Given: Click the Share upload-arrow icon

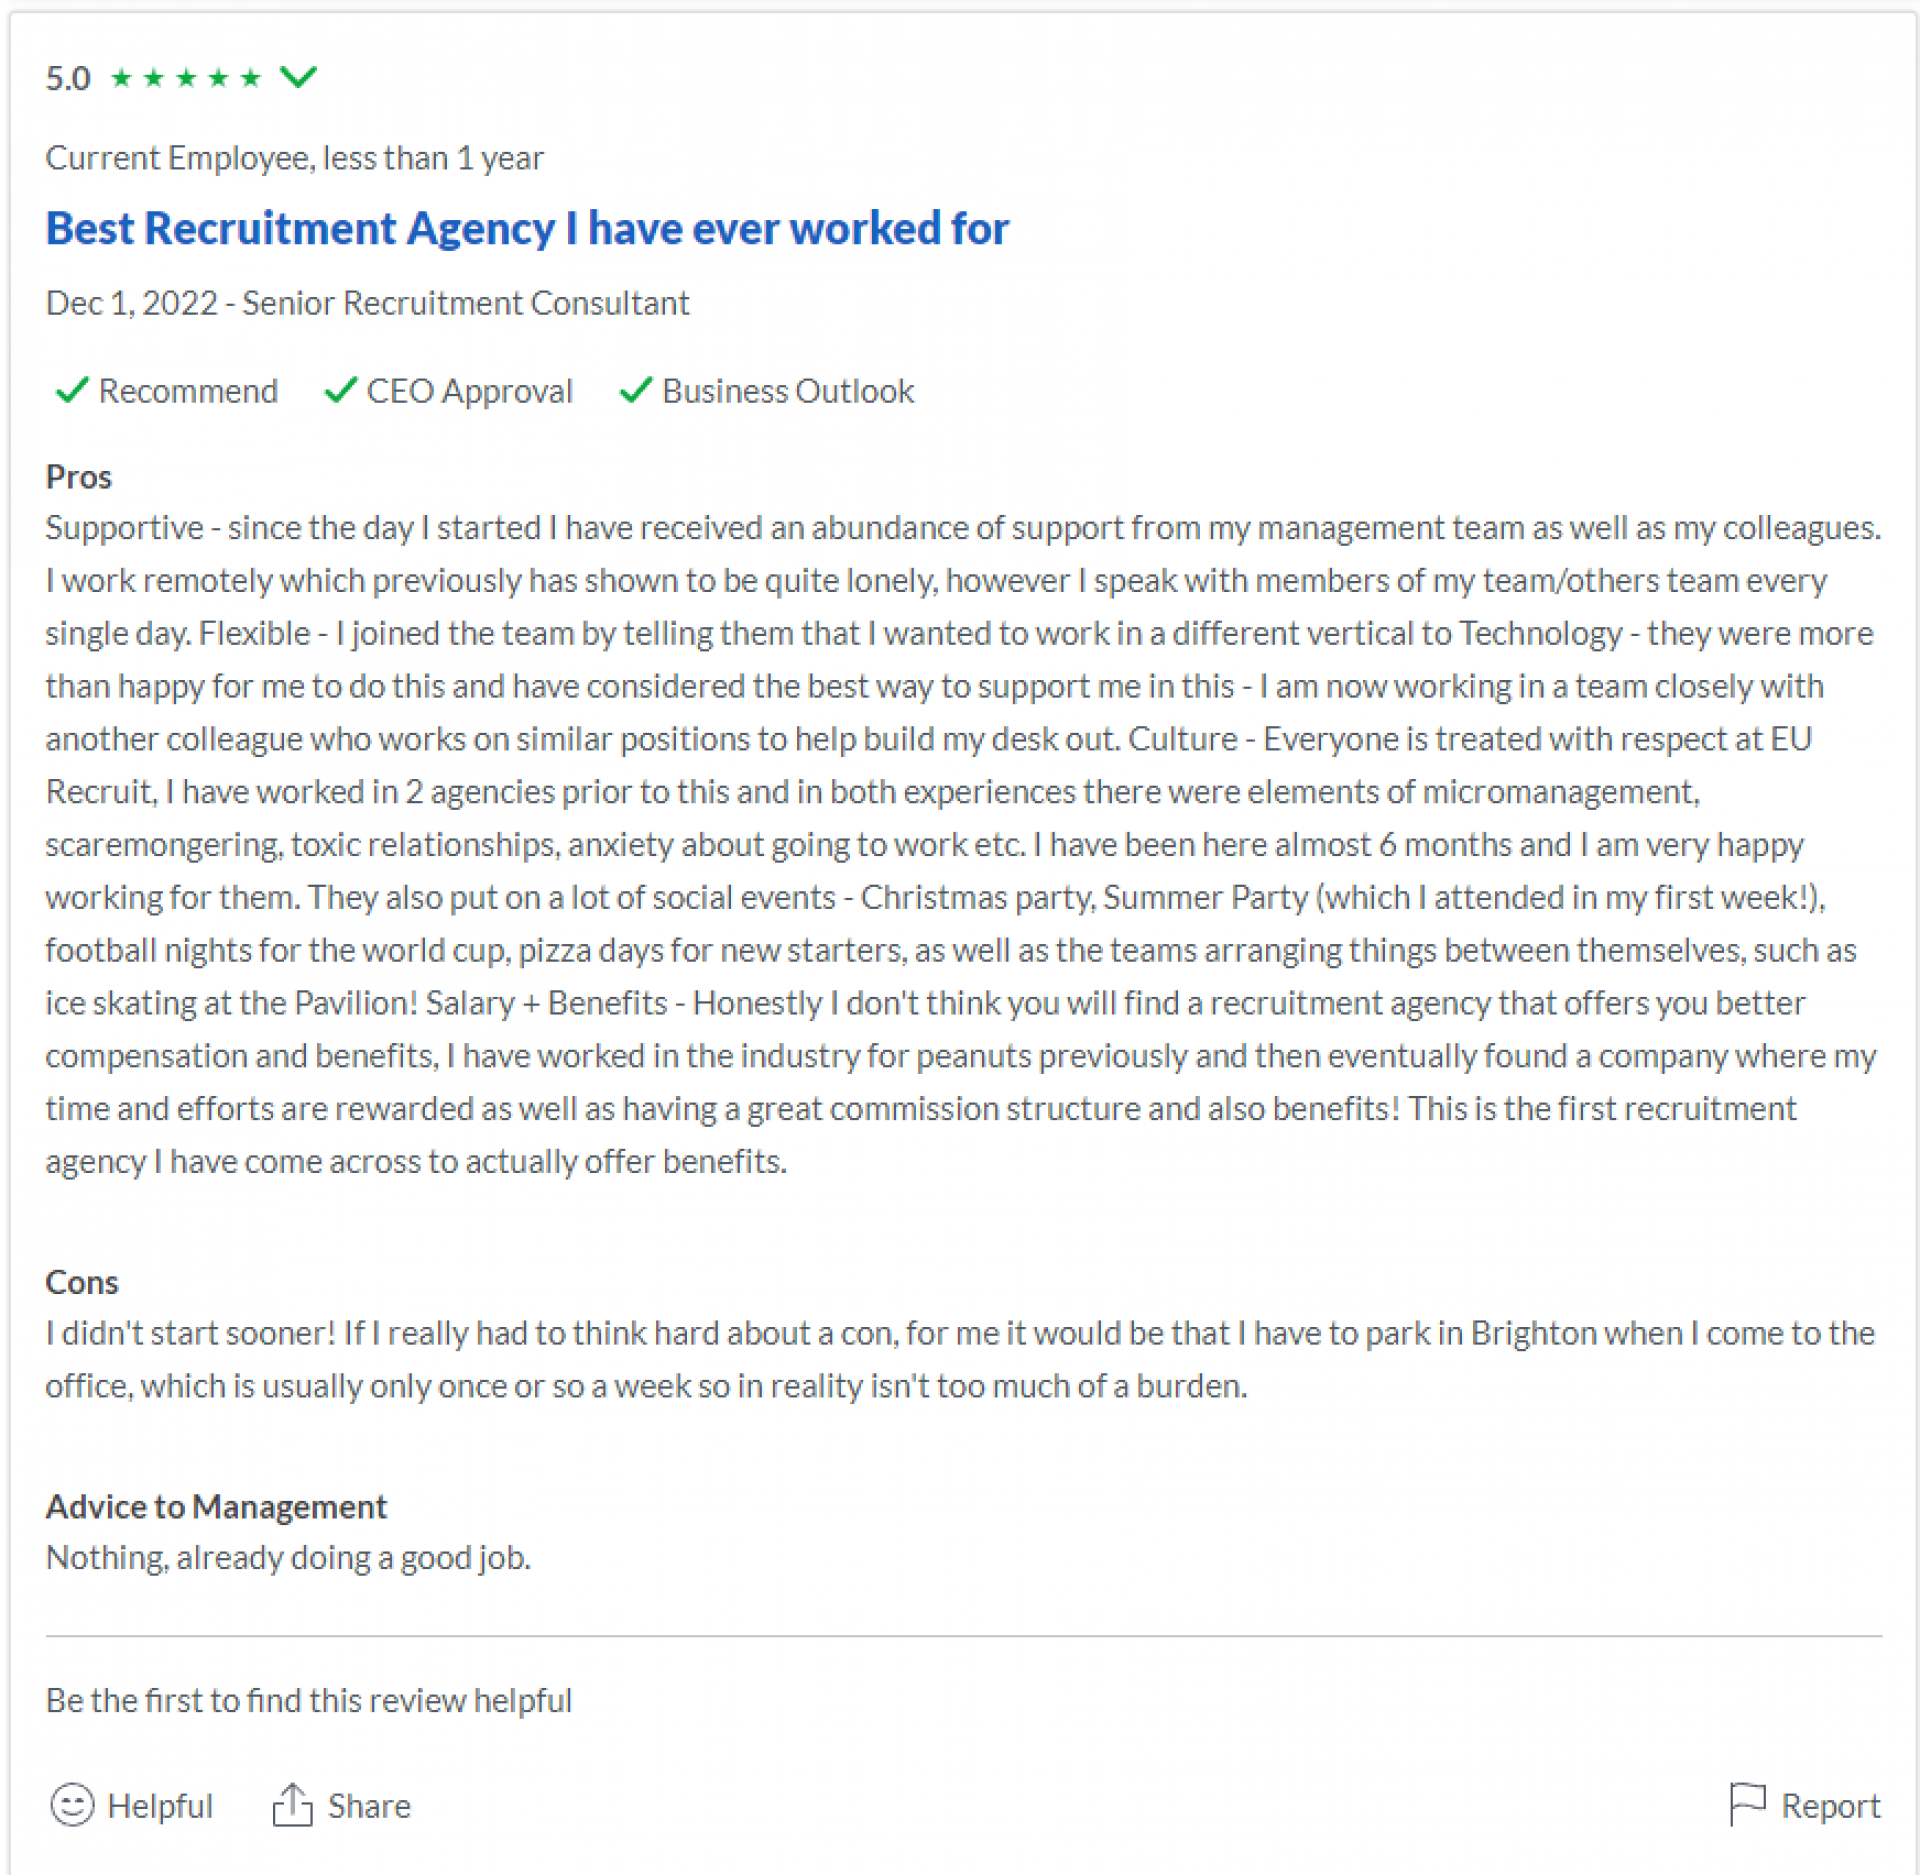Looking at the screenshot, I should [x=292, y=1804].
